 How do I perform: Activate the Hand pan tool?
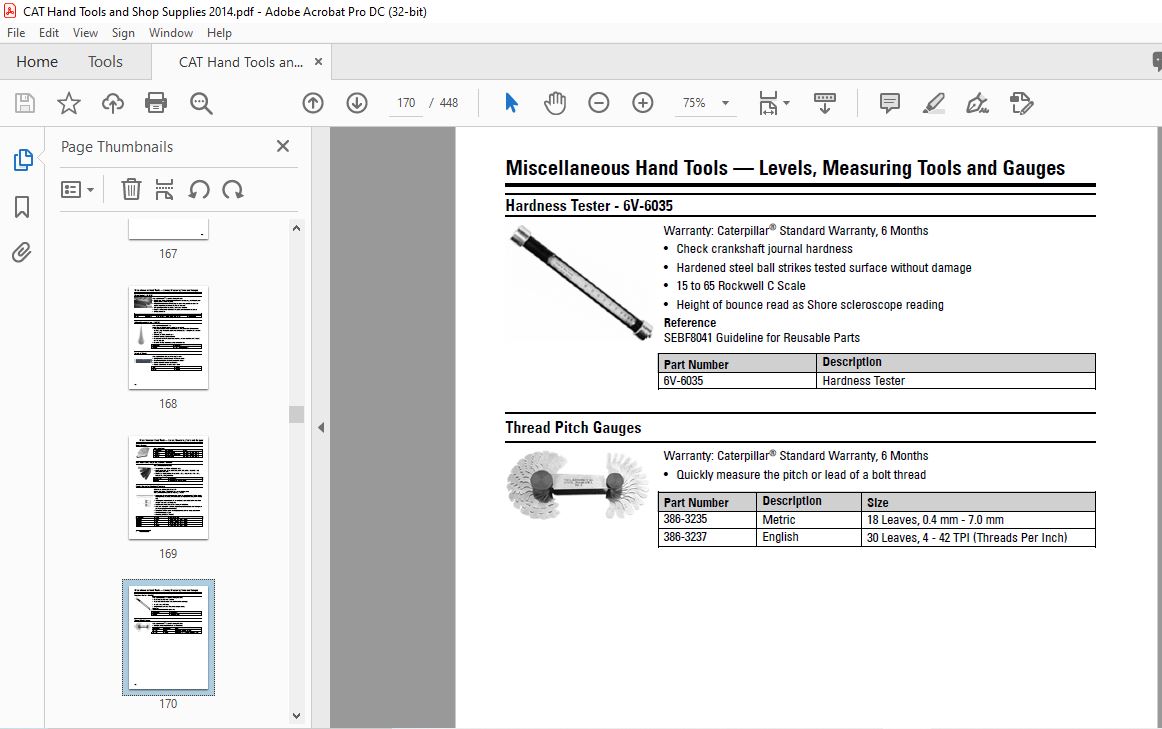click(x=554, y=103)
